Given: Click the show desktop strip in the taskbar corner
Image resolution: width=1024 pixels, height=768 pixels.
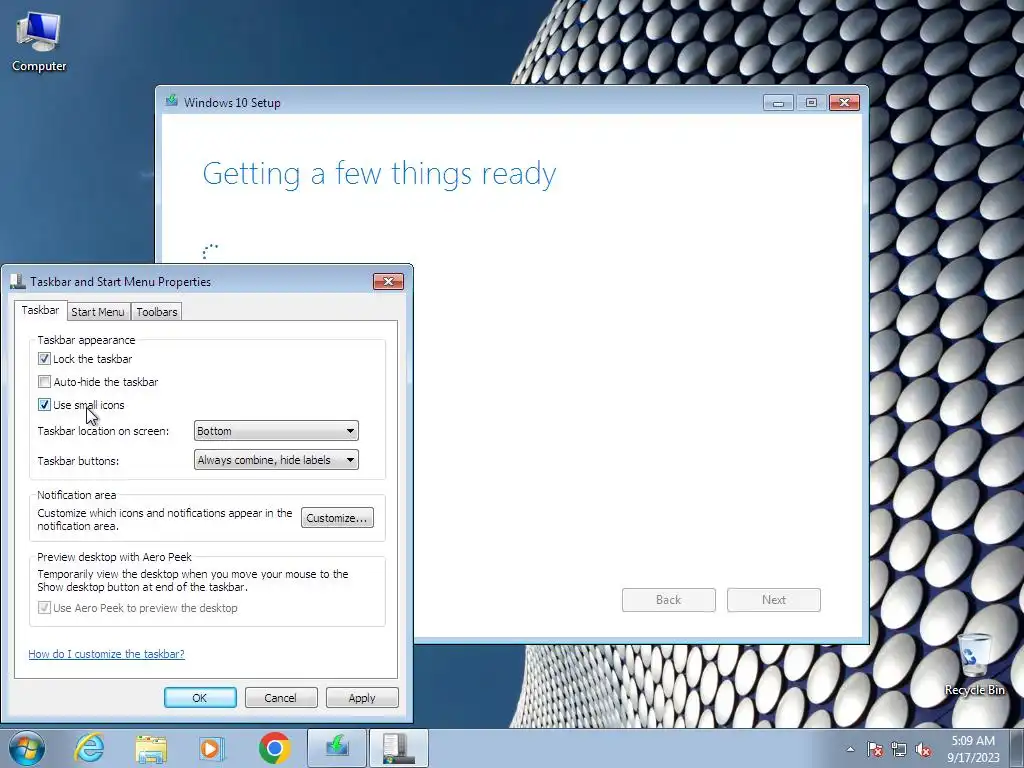Looking at the screenshot, I should [x=1017, y=748].
